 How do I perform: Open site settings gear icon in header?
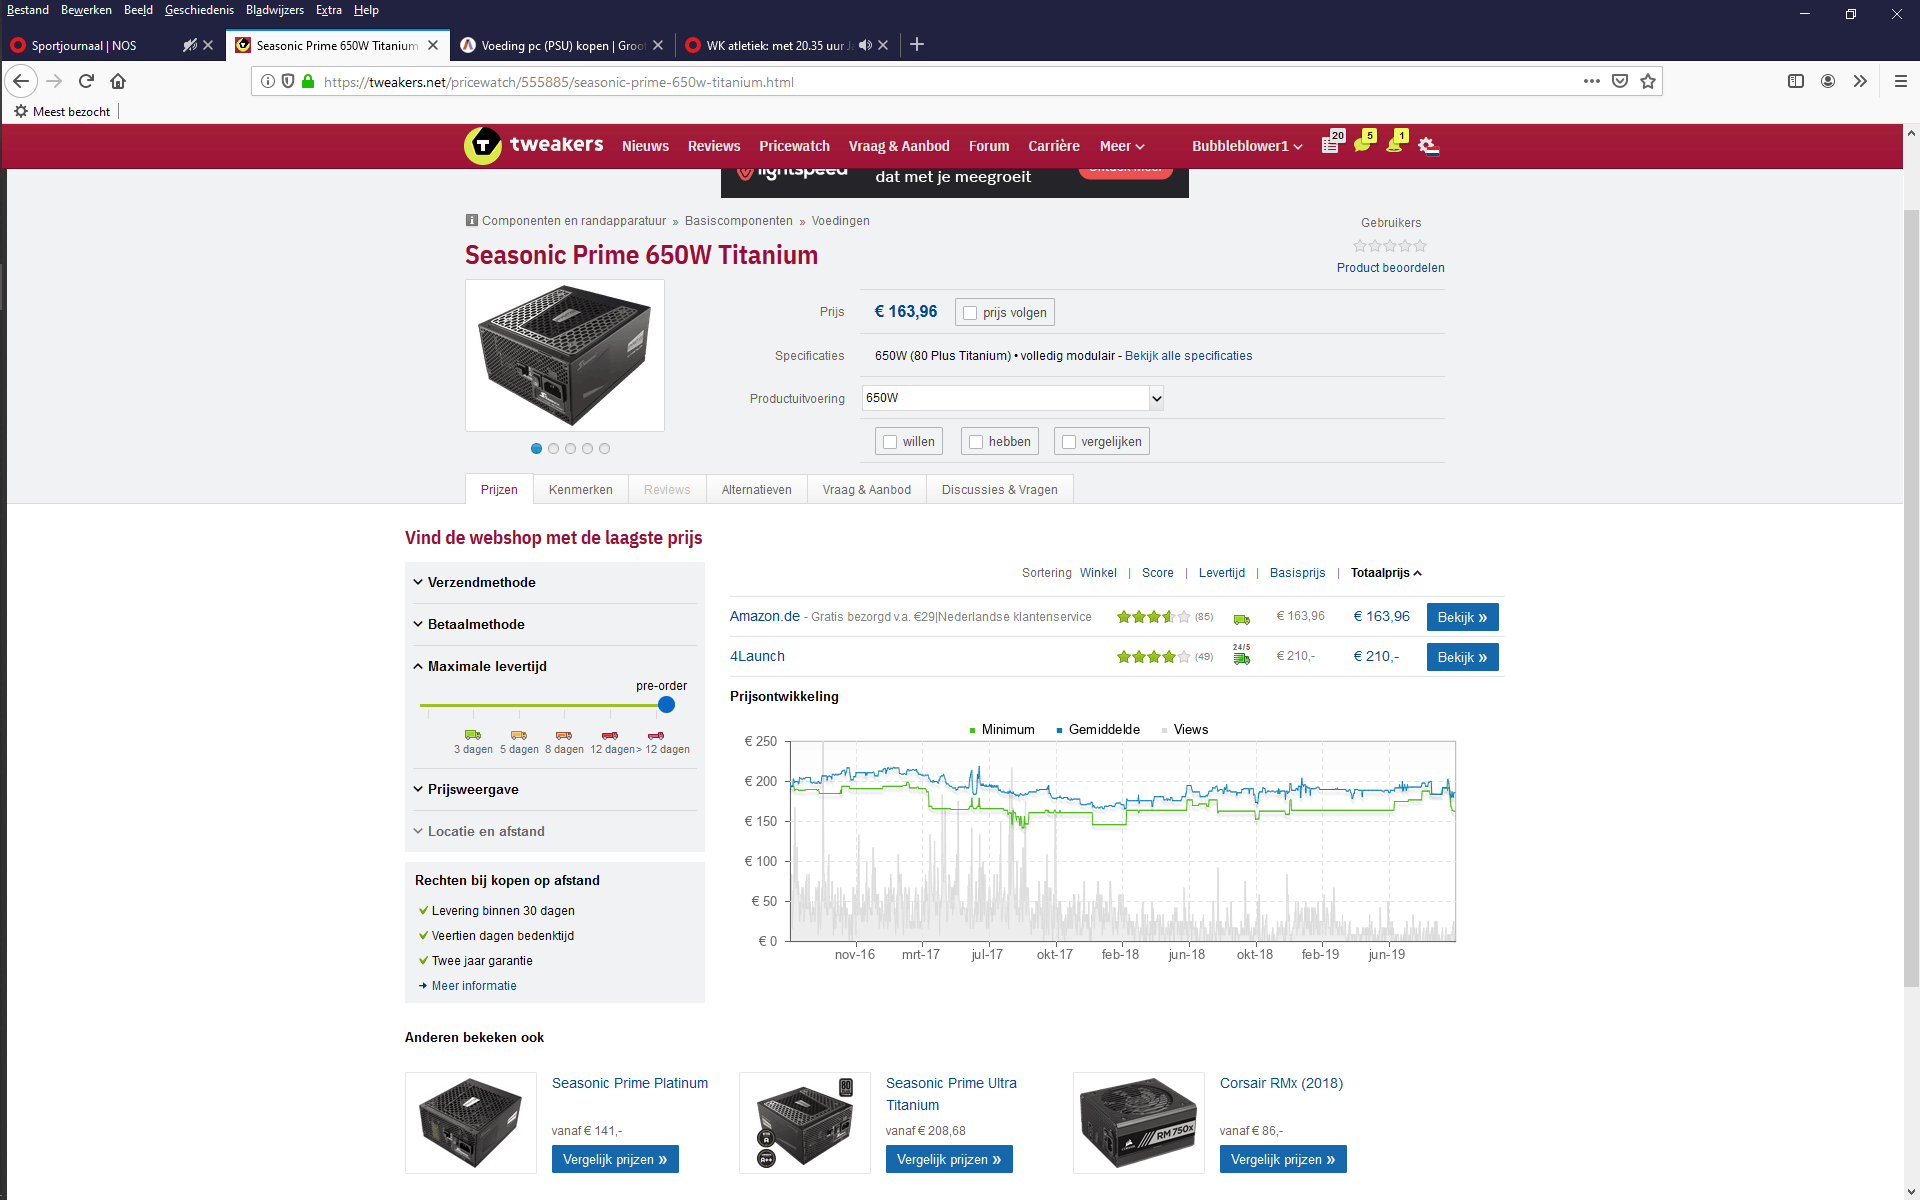pos(1428,146)
